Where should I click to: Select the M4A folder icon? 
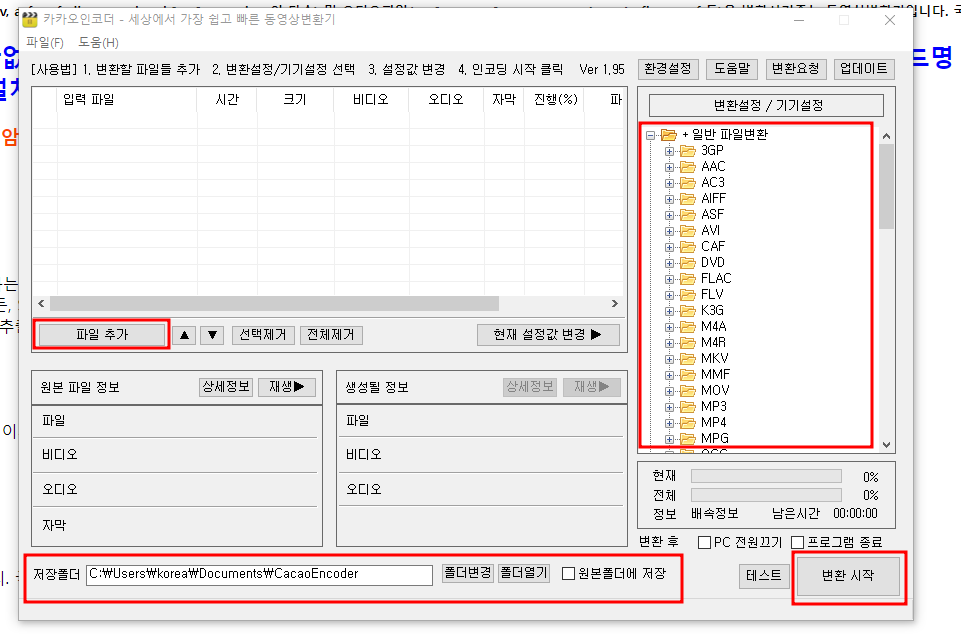pyautogui.click(x=688, y=327)
